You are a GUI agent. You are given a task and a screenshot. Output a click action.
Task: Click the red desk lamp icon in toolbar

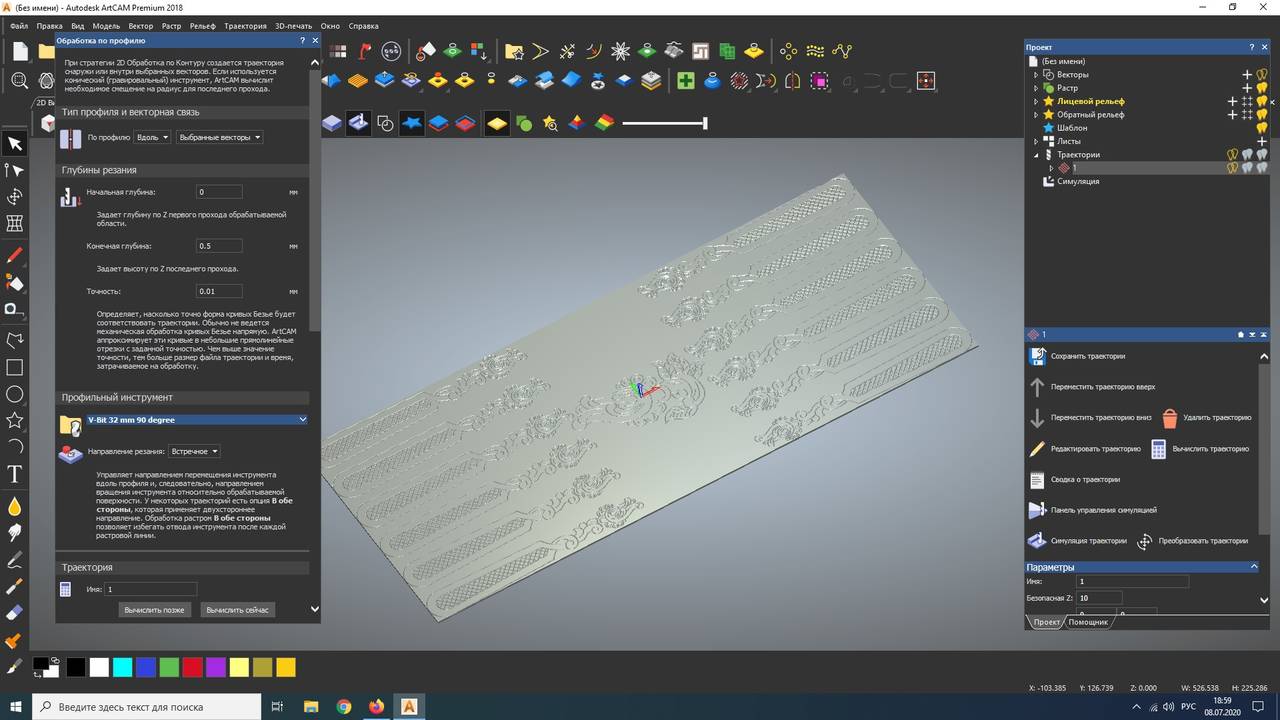click(366, 51)
